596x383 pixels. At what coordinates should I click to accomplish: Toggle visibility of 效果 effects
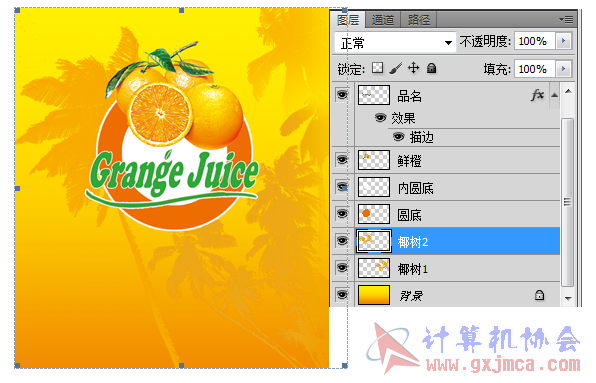click(380, 117)
